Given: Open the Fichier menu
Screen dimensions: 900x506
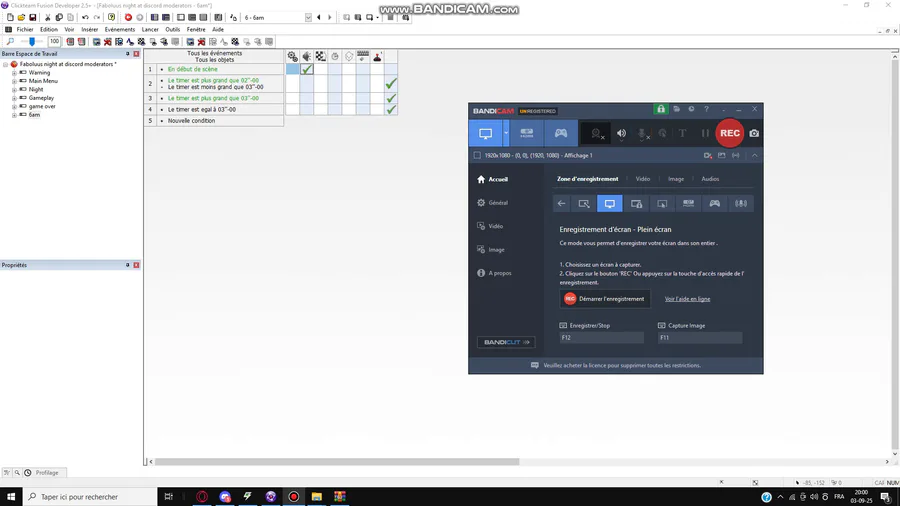Looking at the screenshot, I should (25, 29).
